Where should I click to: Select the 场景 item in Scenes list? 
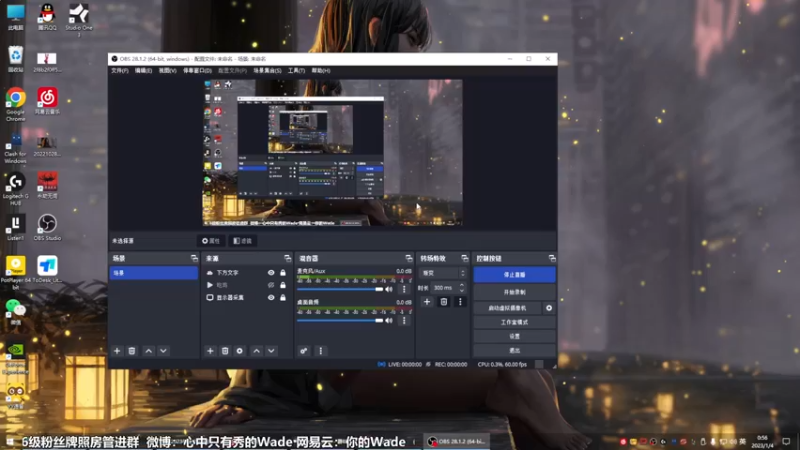tap(154, 273)
